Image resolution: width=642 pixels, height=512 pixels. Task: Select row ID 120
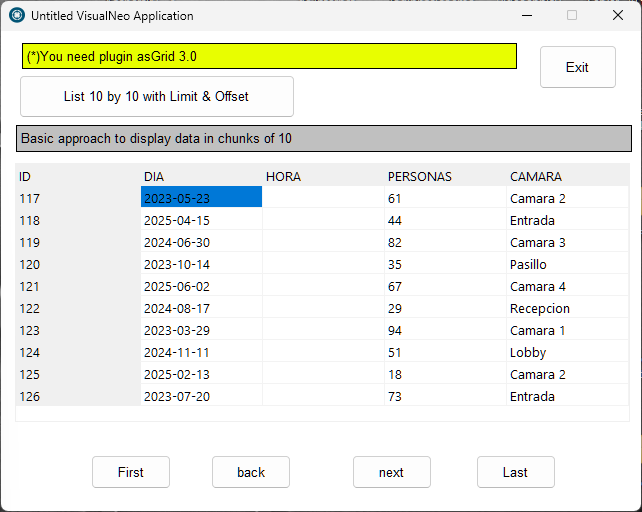coord(78,265)
